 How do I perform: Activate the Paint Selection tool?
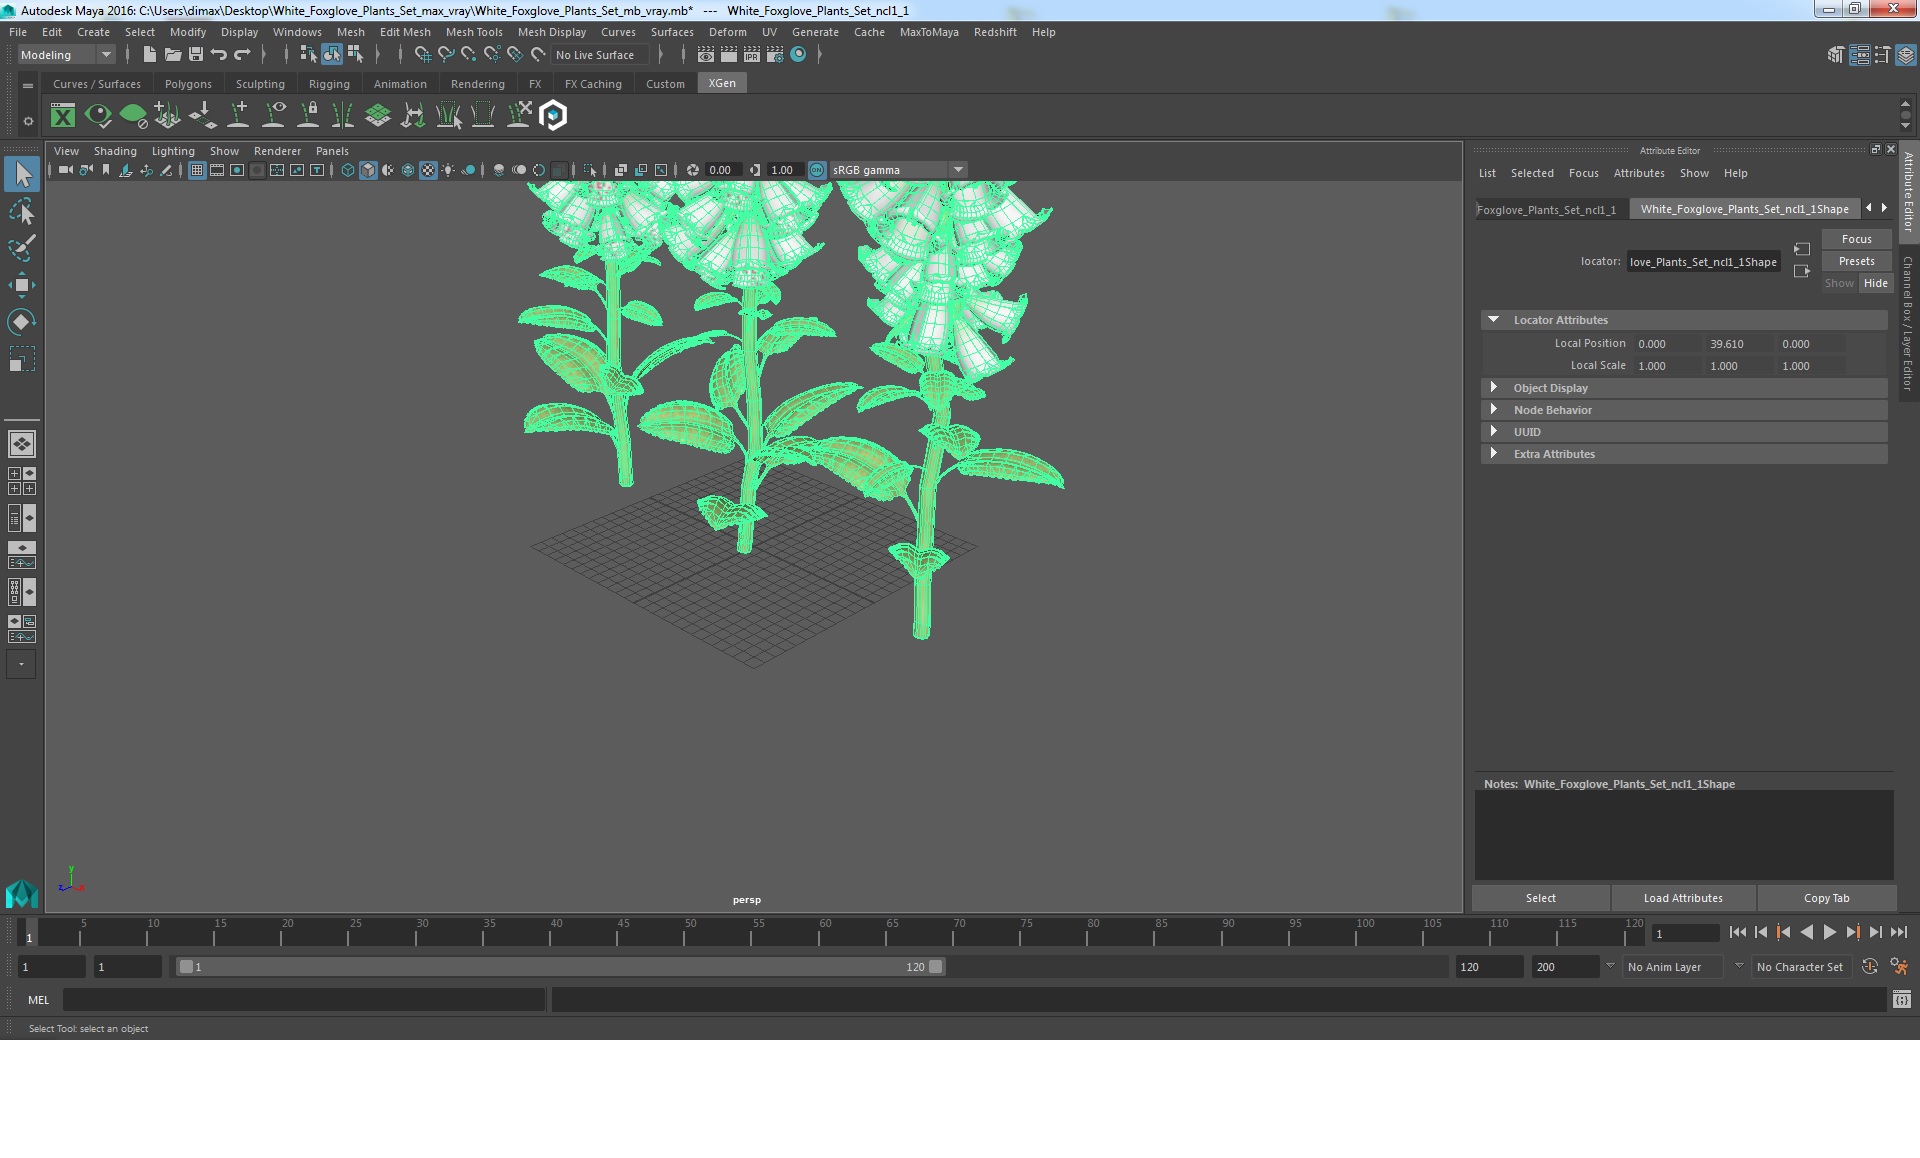click(x=21, y=248)
